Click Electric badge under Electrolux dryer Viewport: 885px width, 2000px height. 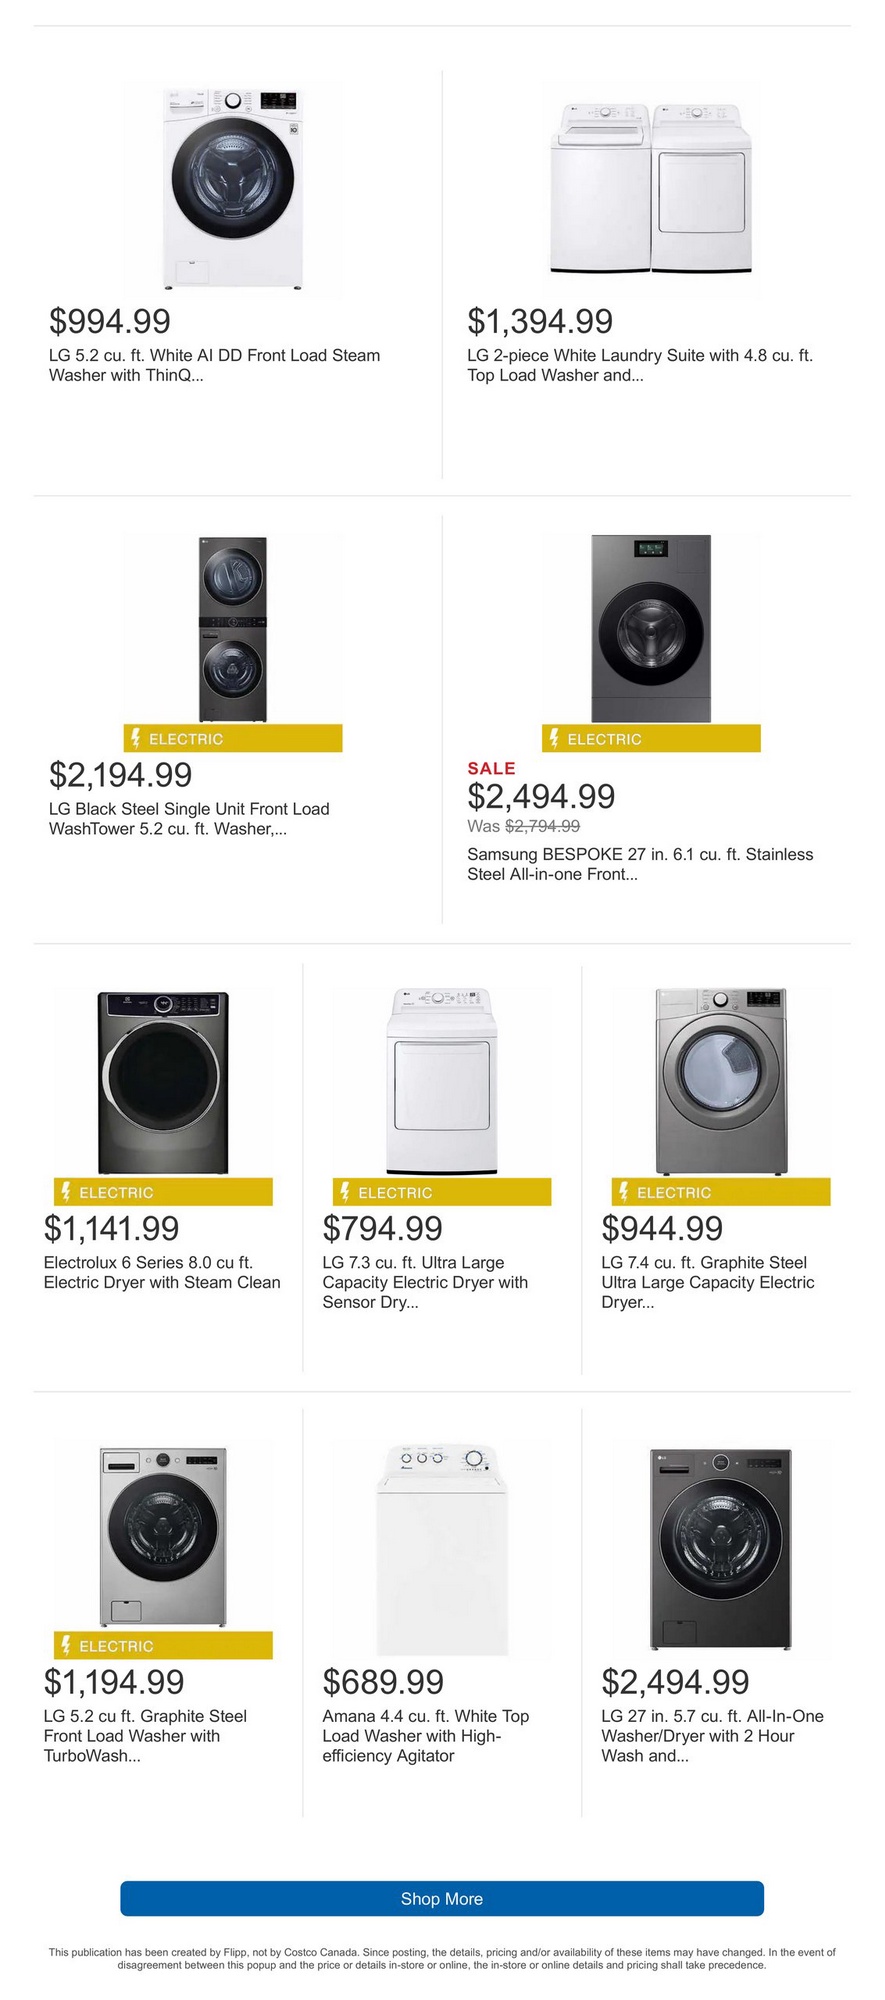163,1192
